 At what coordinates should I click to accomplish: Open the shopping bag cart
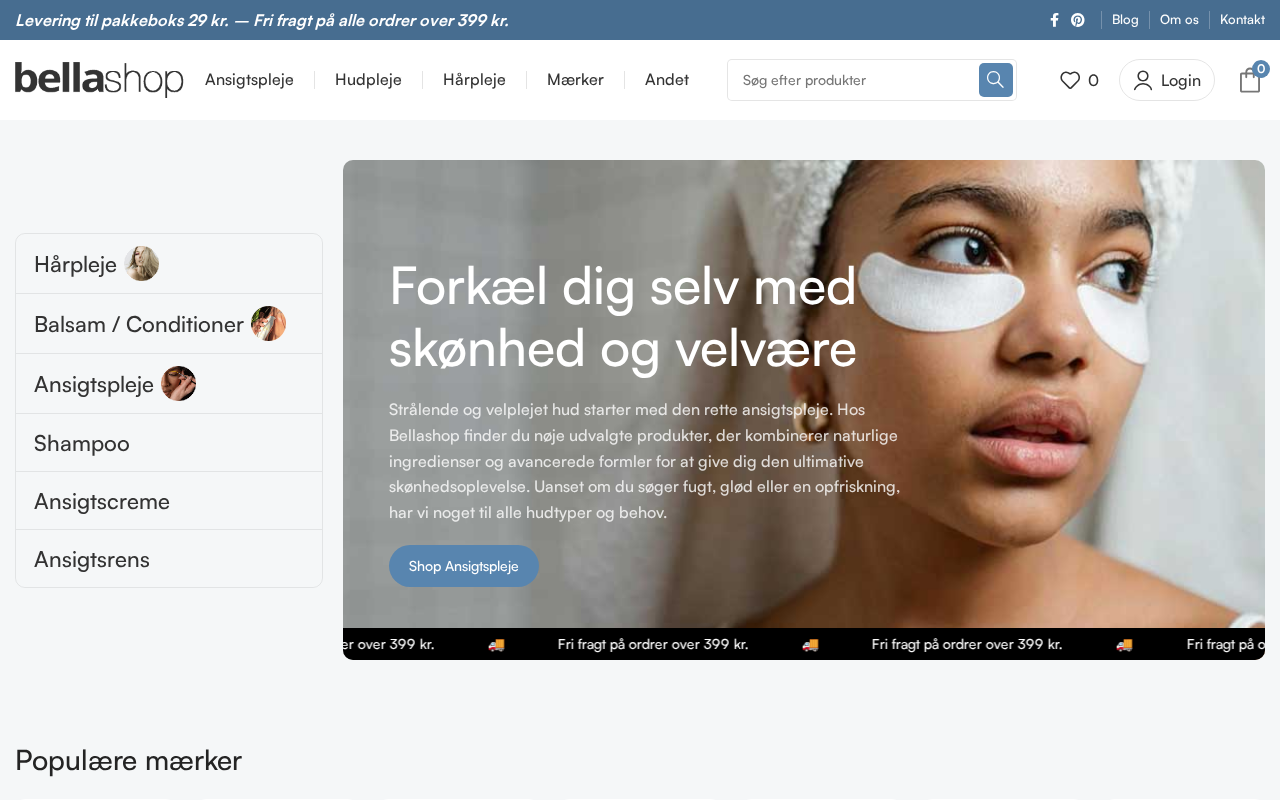pyautogui.click(x=1250, y=80)
